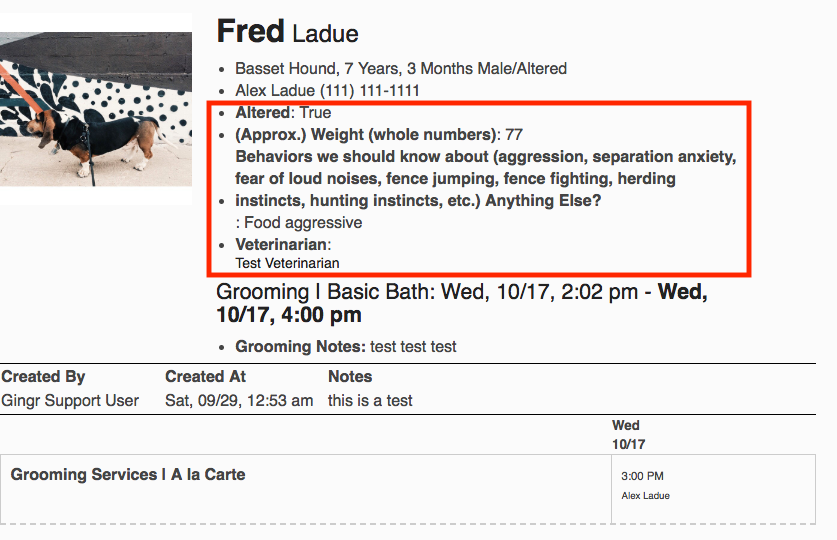Click the 'this is a test' note
837x540 pixels.
point(370,401)
